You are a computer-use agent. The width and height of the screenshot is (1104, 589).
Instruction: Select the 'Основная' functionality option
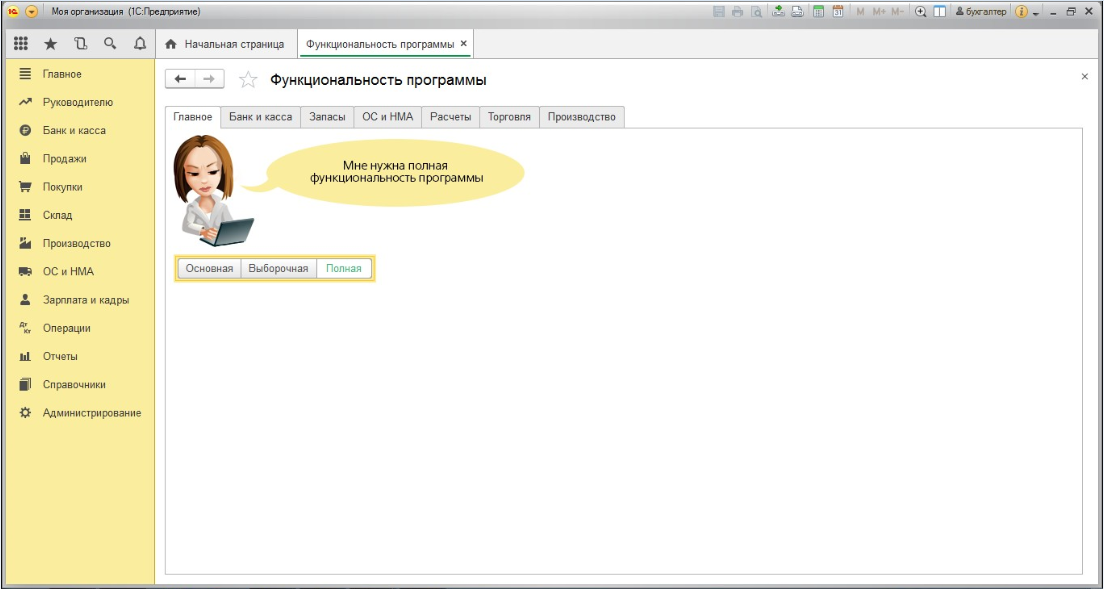(x=209, y=268)
